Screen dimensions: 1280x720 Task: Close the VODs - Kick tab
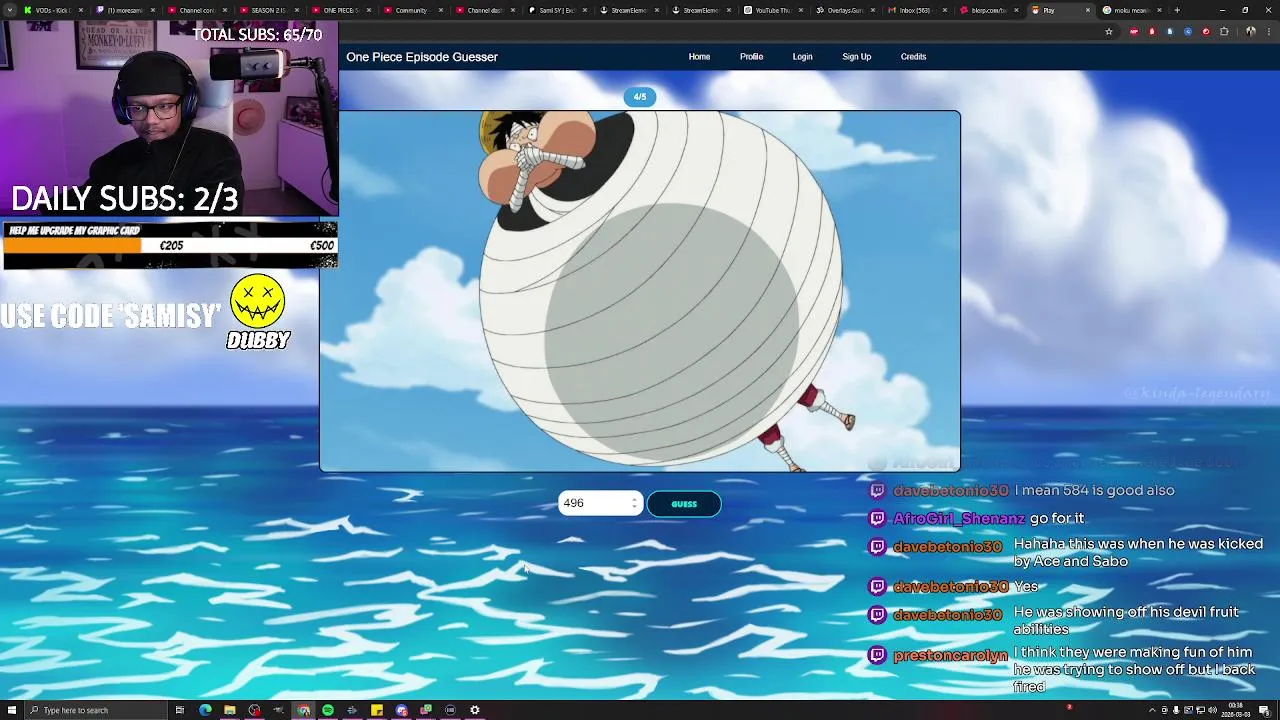81,10
